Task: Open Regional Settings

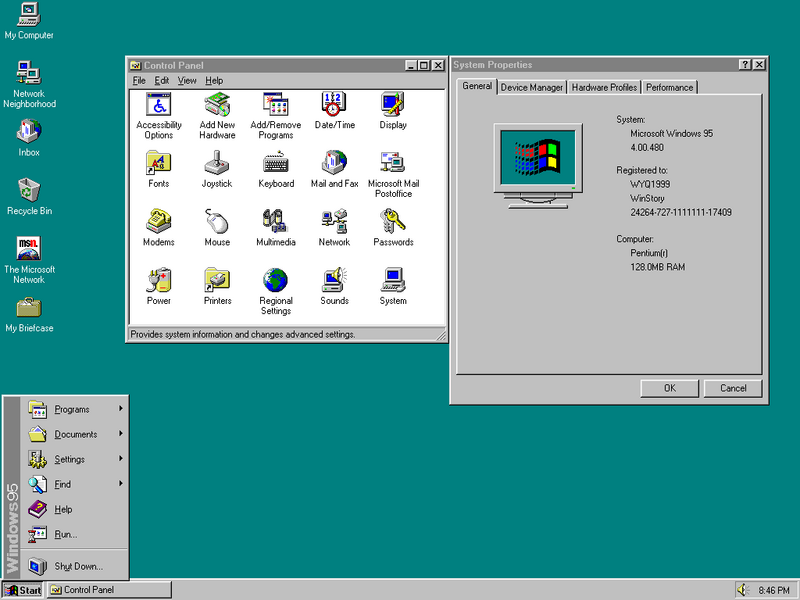Action: coord(275,281)
